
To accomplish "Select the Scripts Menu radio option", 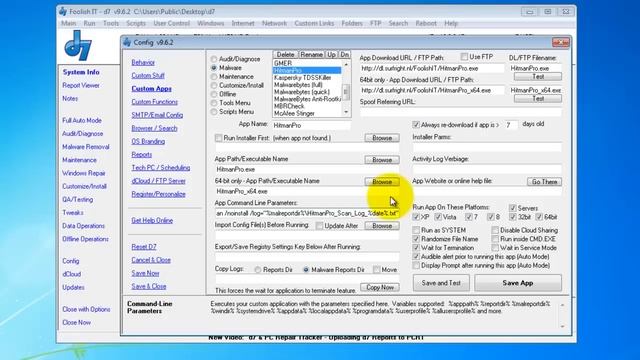I will pyautogui.click(x=214, y=112).
